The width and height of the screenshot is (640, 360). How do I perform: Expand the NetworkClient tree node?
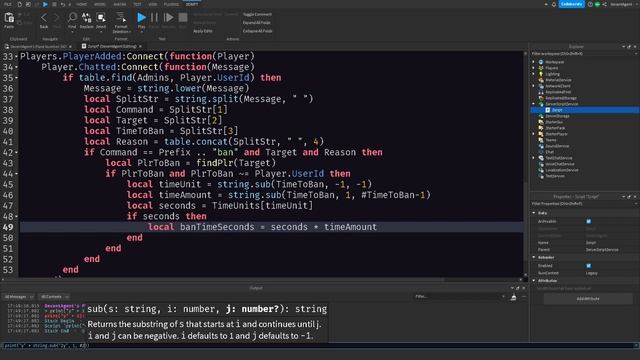[533, 86]
